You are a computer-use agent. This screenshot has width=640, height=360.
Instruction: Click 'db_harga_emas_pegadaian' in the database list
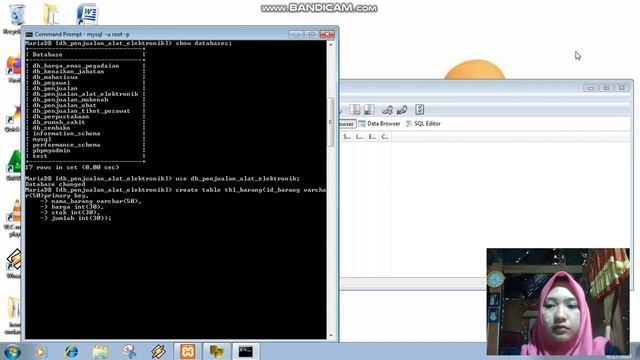pos(76,66)
